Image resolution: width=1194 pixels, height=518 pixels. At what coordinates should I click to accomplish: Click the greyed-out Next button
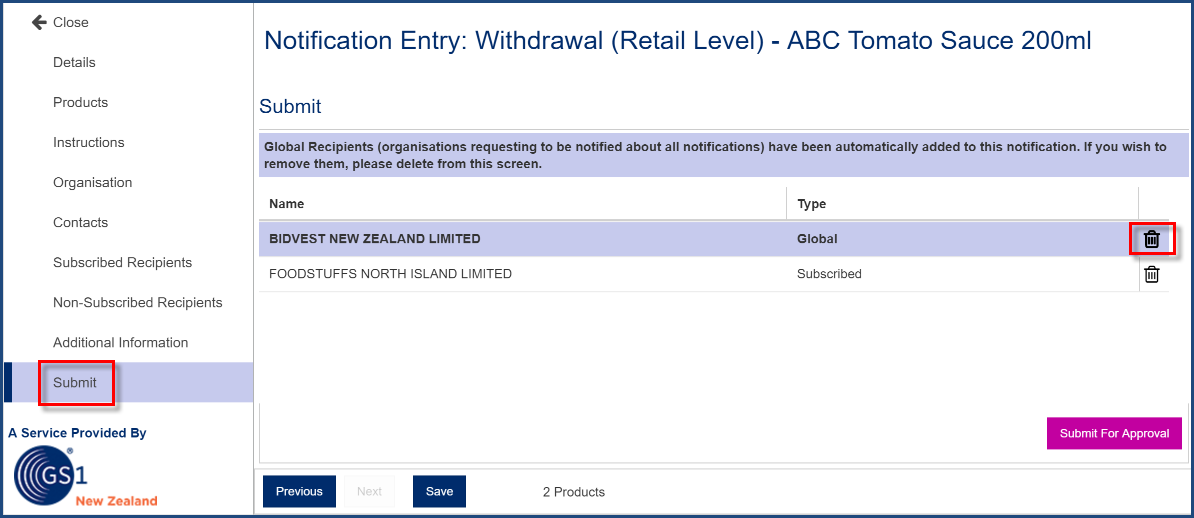[x=369, y=491]
